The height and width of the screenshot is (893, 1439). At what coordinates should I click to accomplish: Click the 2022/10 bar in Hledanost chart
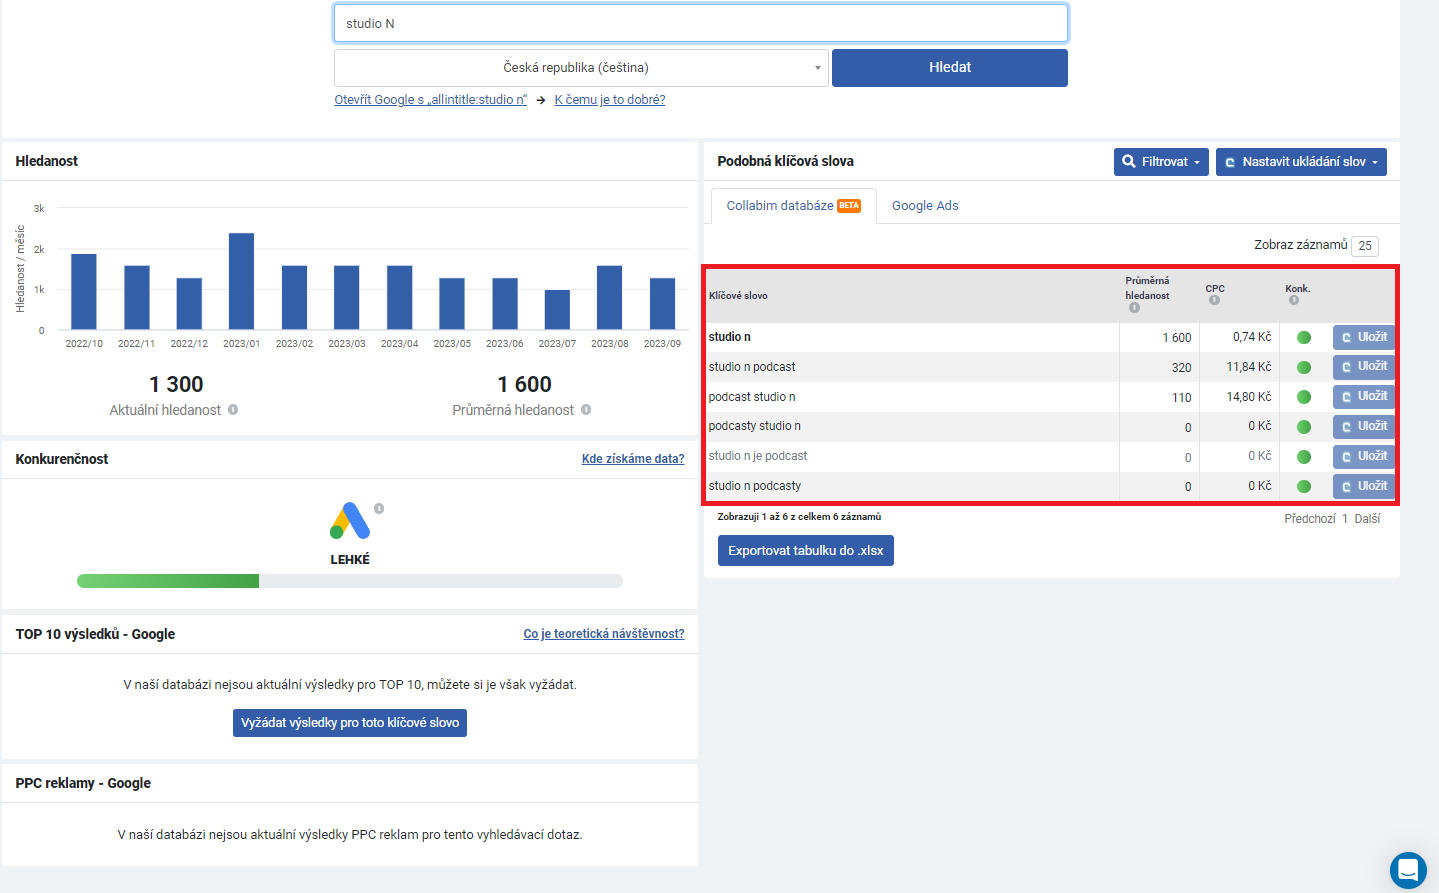point(84,291)
